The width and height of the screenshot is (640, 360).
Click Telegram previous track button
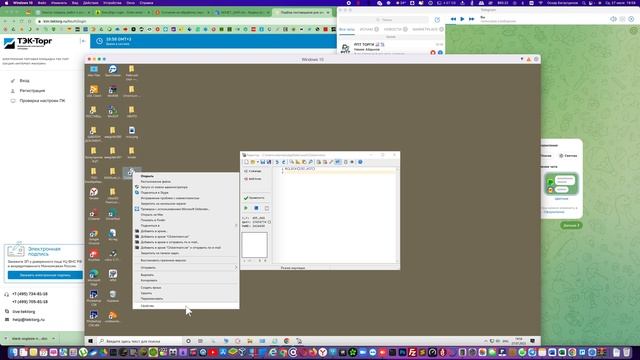point(453,19)
